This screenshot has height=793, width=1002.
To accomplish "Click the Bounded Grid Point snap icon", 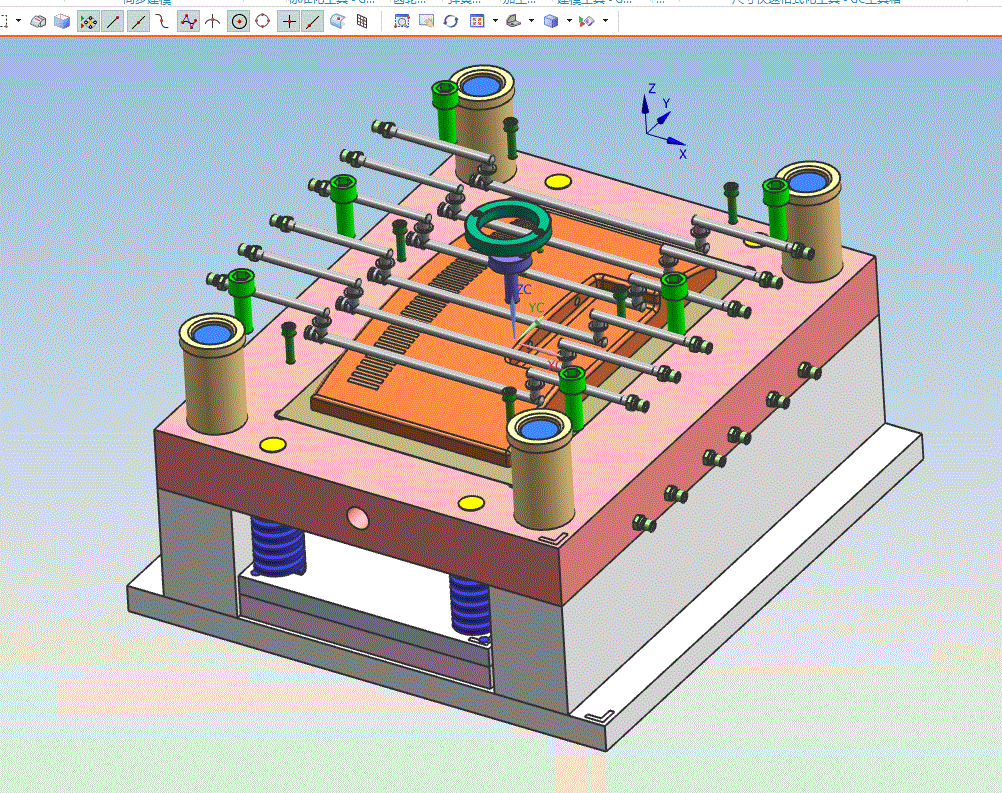I will (362, 22).
